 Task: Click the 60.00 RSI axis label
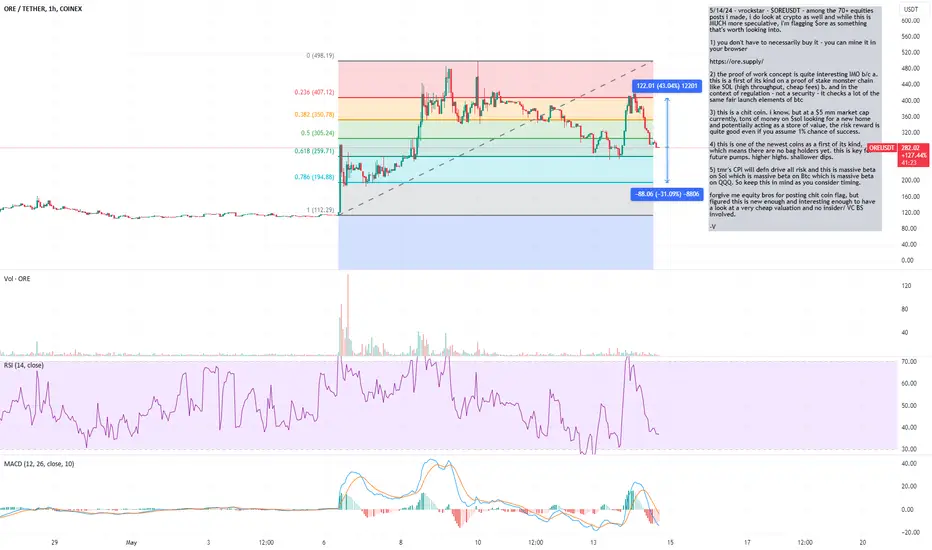point(911,384)
